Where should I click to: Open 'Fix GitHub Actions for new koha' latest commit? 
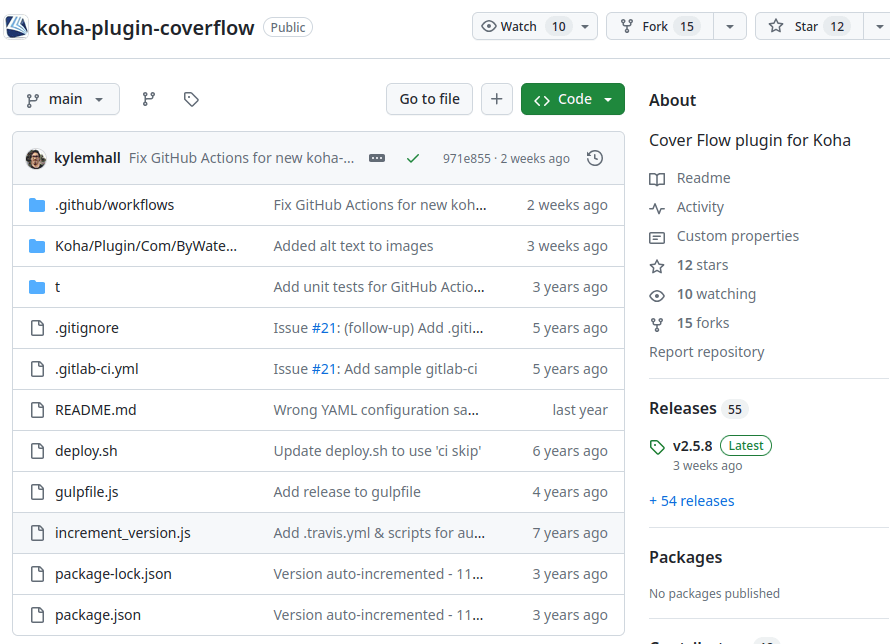coord(241,158)
